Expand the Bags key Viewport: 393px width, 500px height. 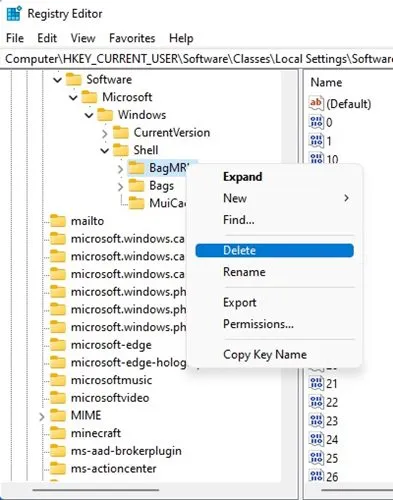[x=120, y=186]
